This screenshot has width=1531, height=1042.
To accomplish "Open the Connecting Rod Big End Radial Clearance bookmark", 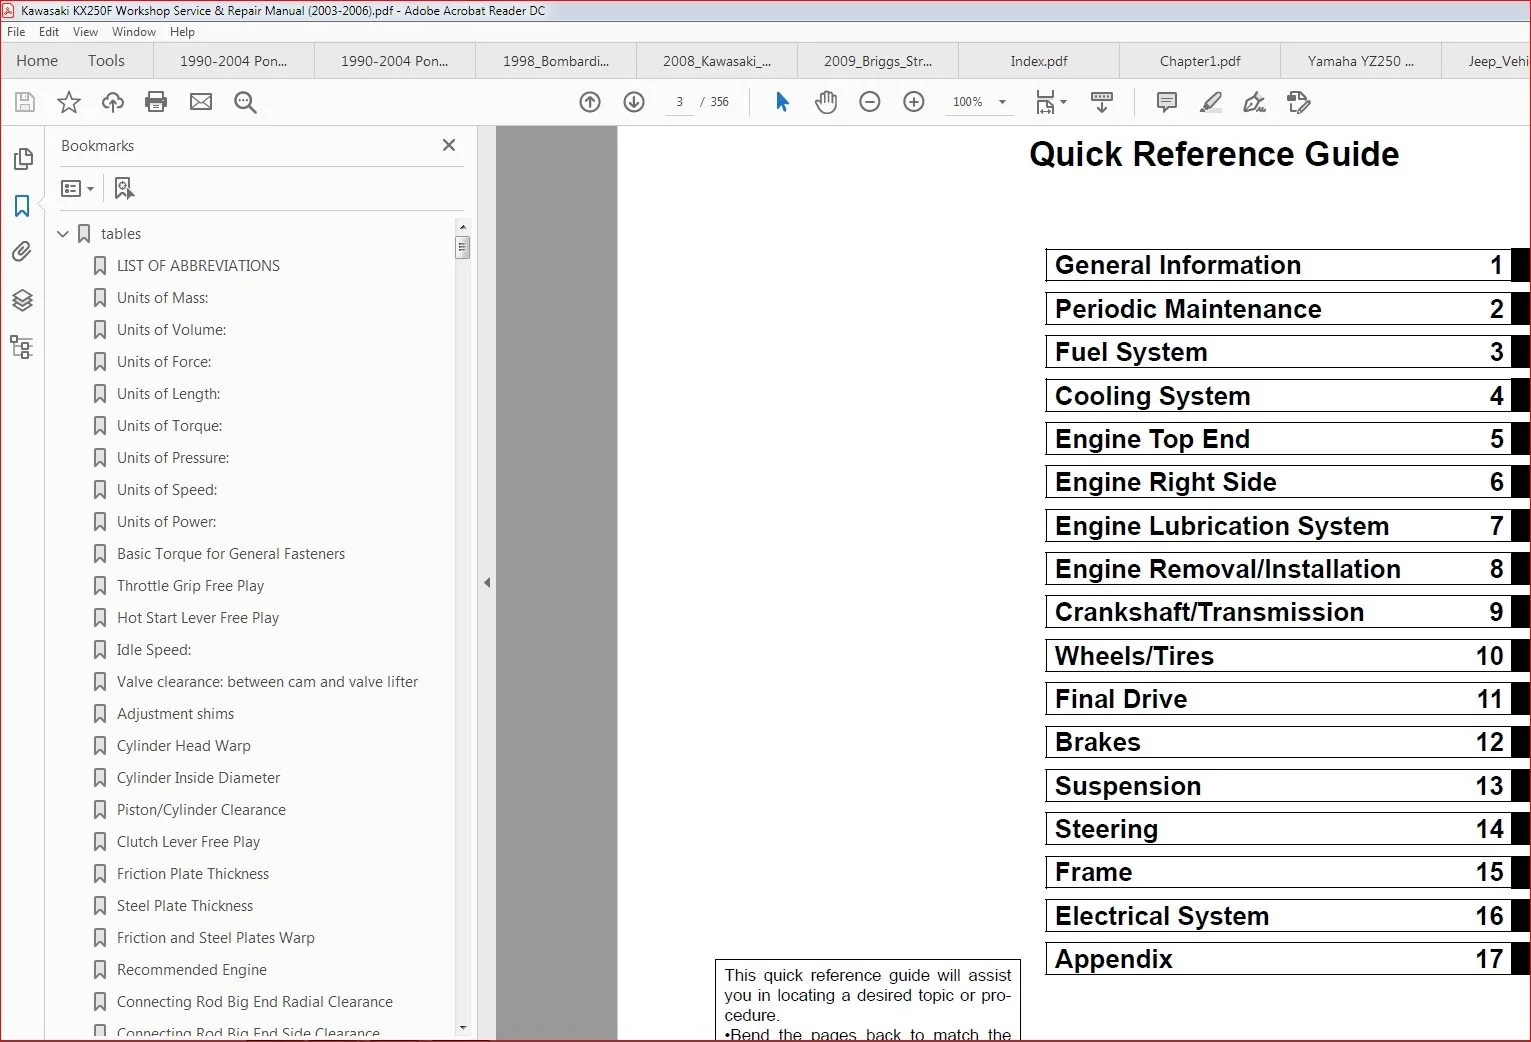I will (x=255, y=1002).
